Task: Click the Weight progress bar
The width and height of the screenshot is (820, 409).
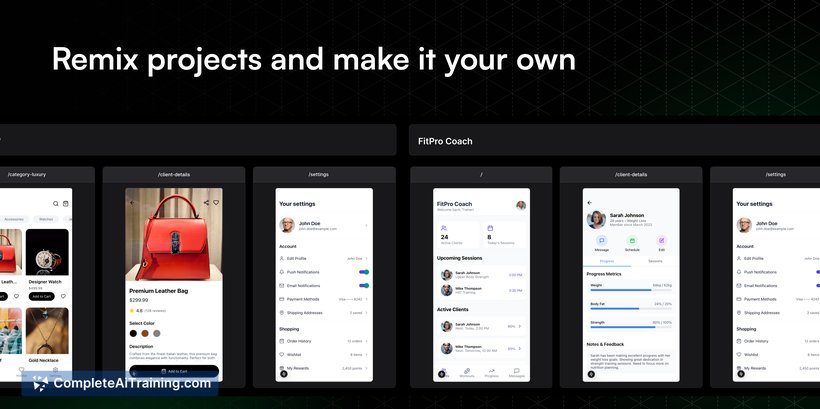Action: coord(631,290)
